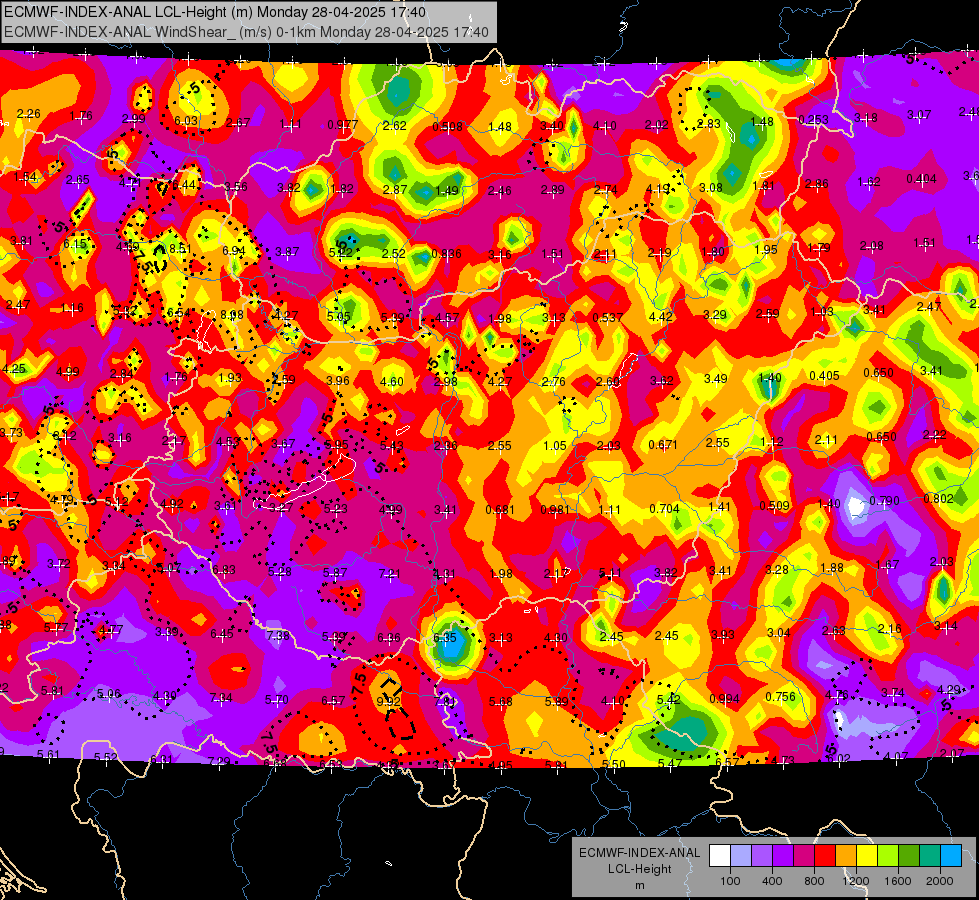Click the unit label m in the legend
979x900 pixels.
point(639,885)
